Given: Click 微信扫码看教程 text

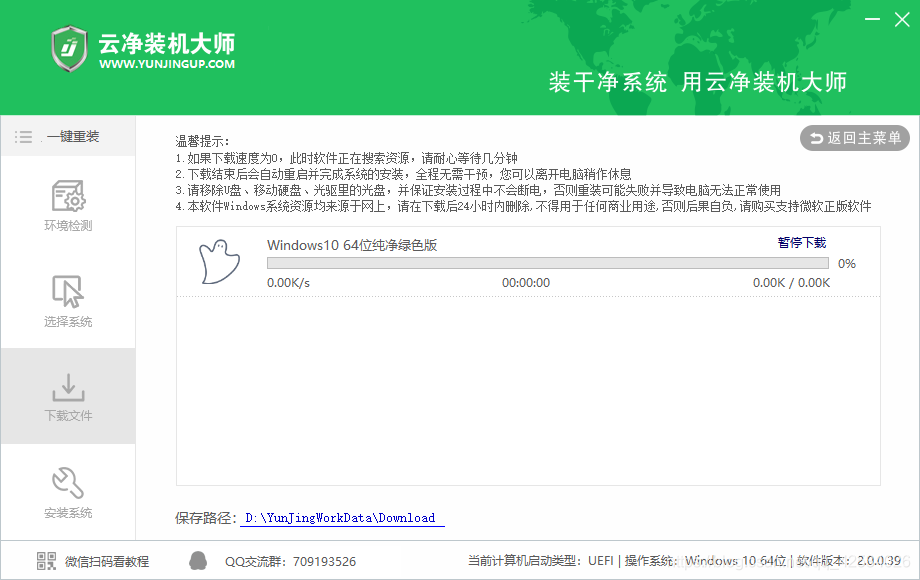Looking at the screenshot, I should pos(107,562).
